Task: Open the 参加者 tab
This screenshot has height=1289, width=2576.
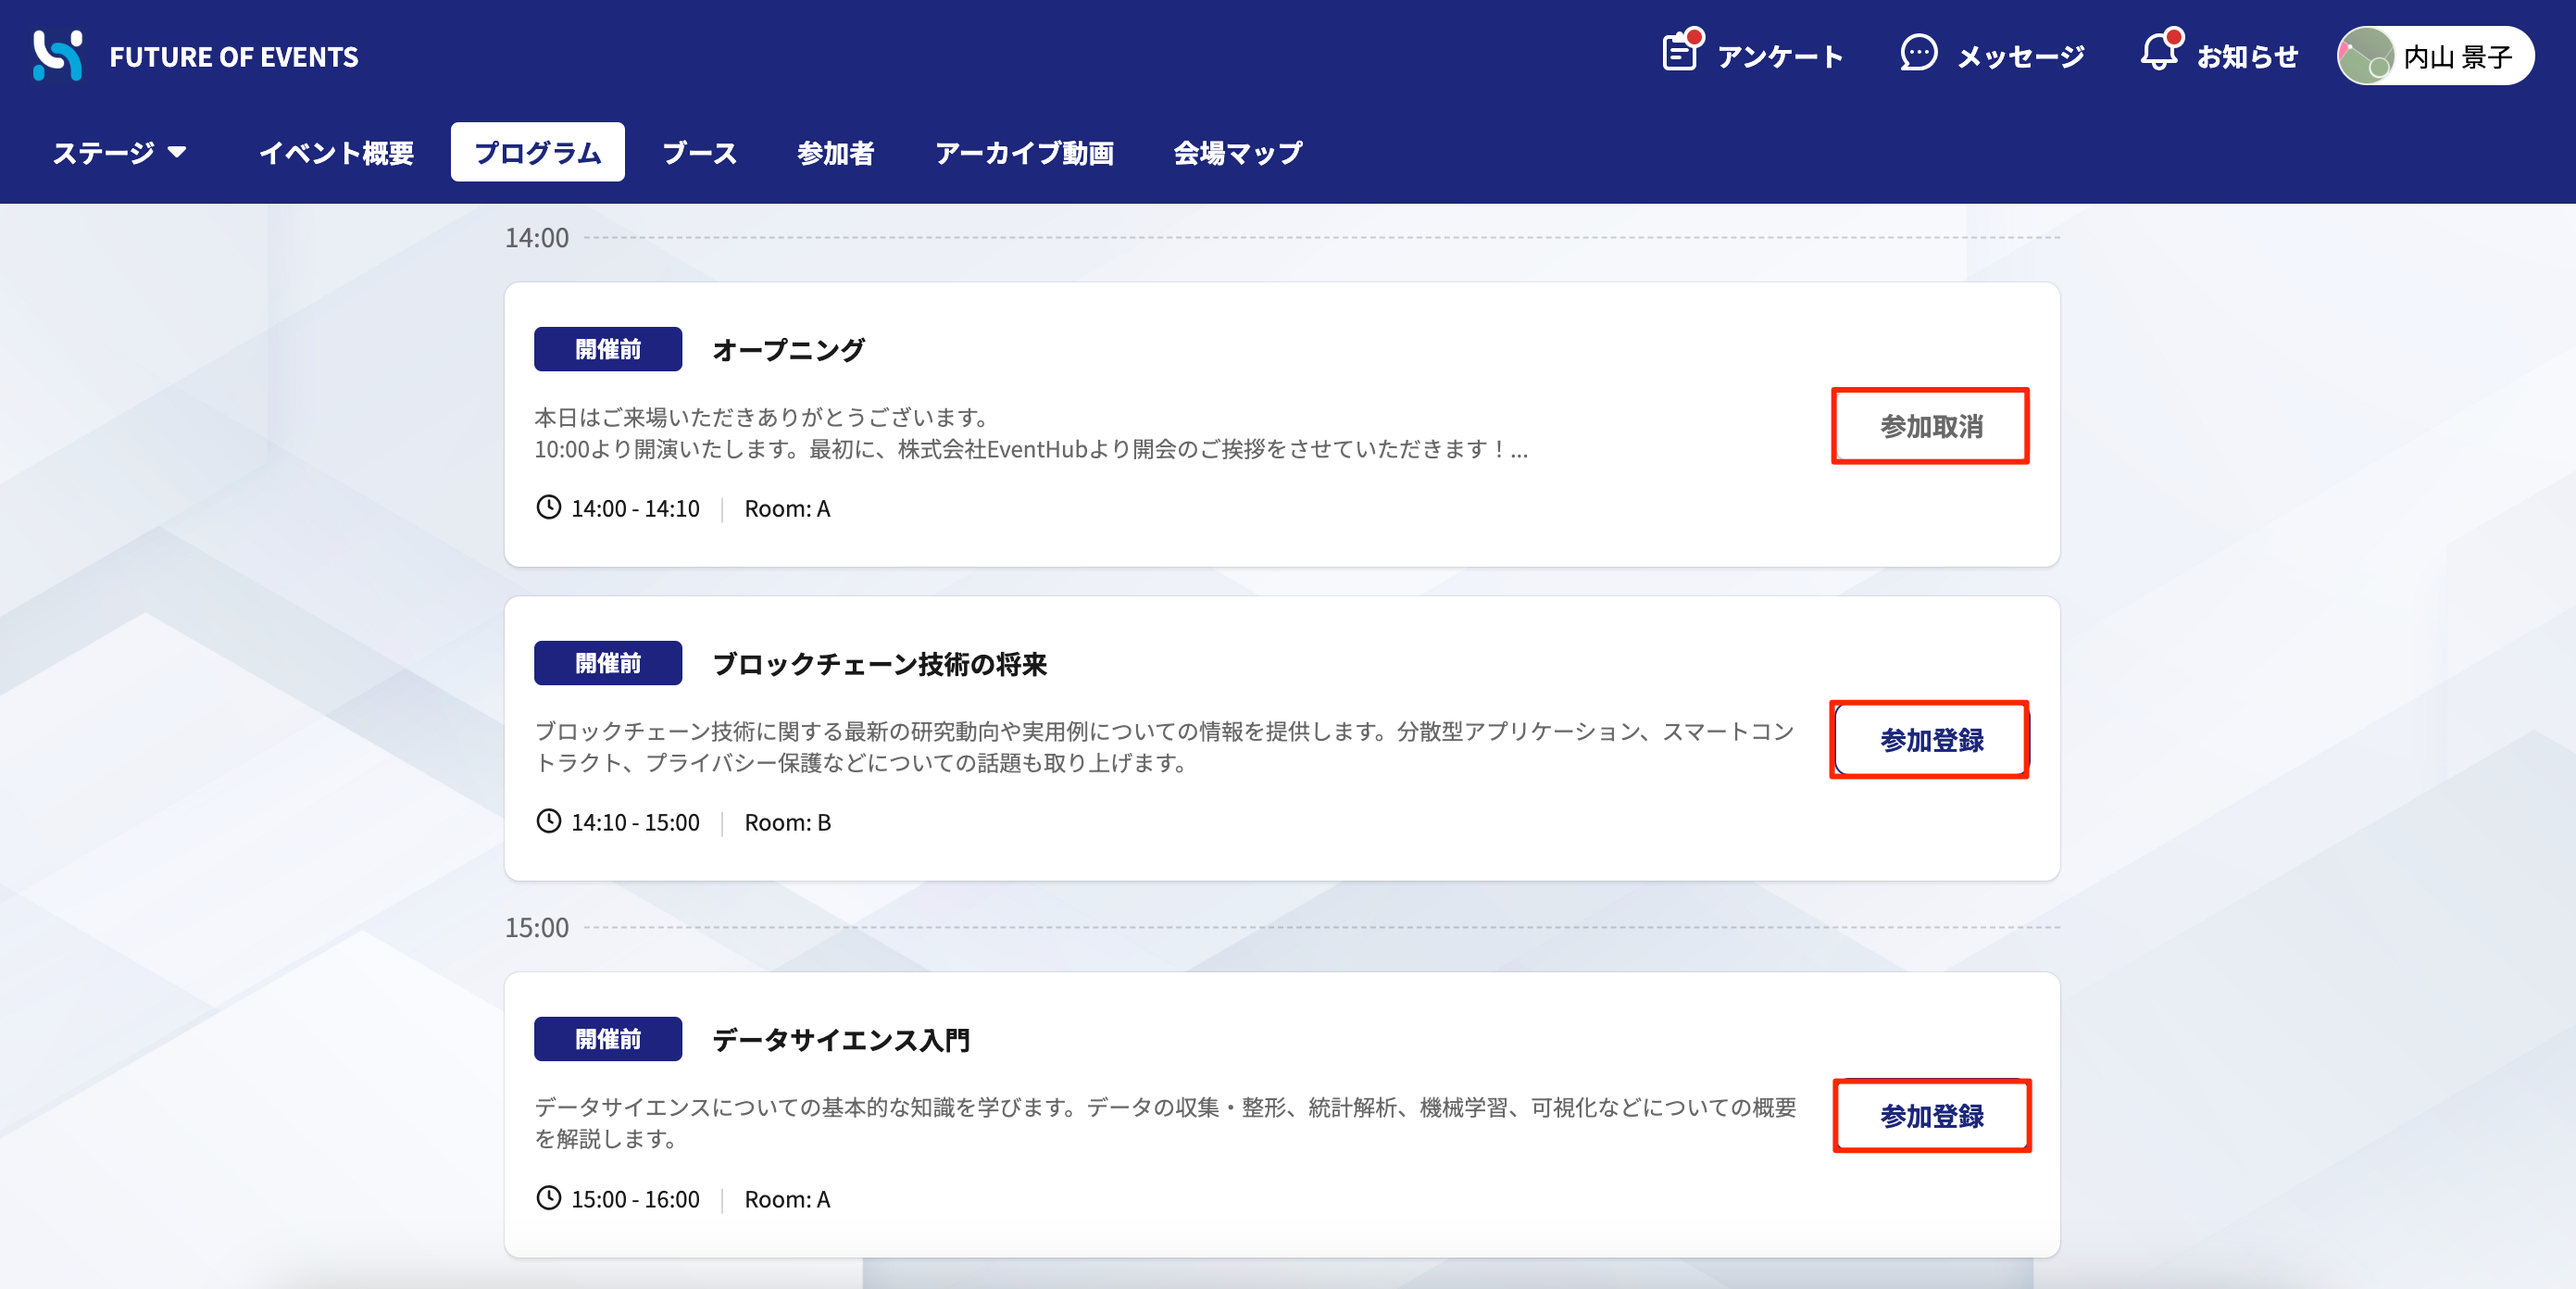Action: pyautogui.click(x=835, y=152)
